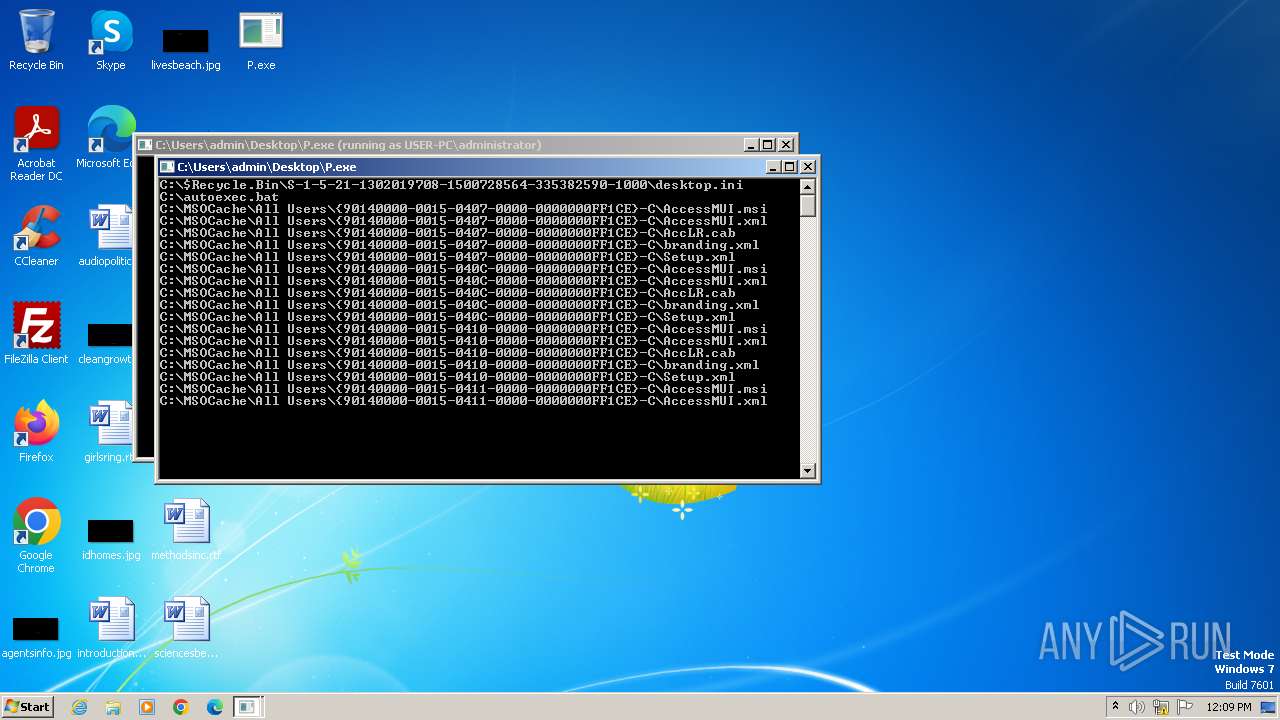Click the $Recycle.Bin desktop.ini console line

pos(451,185)
